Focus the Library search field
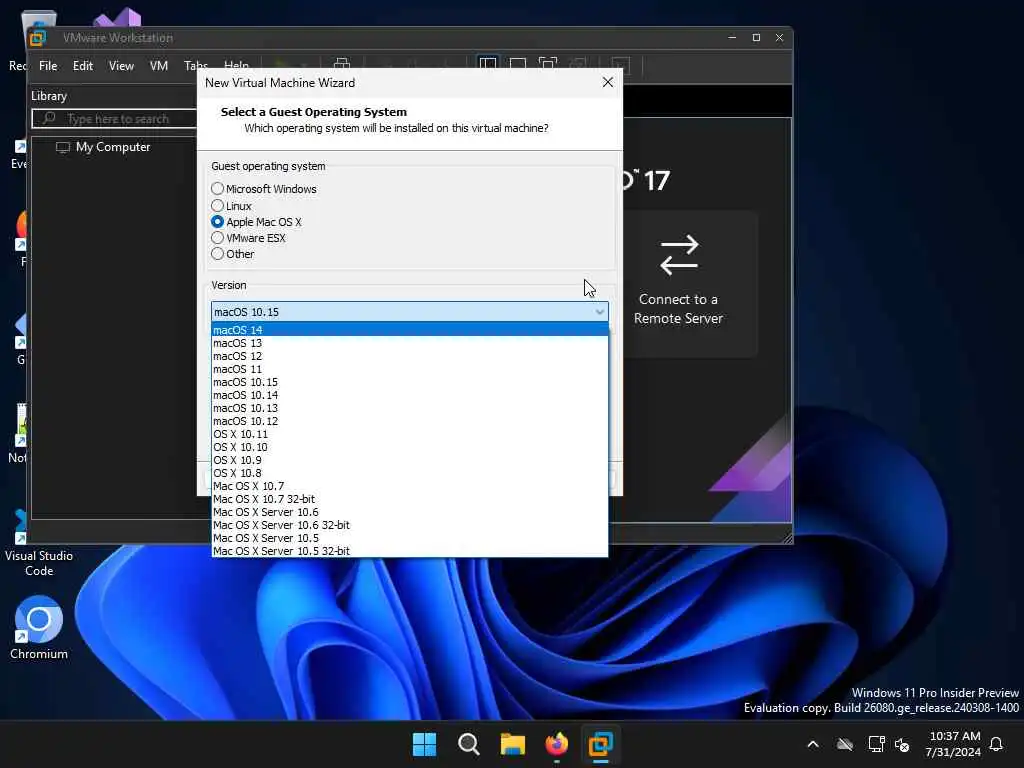This screenshot has height=768, width=1024. click(x=115, y=119)
